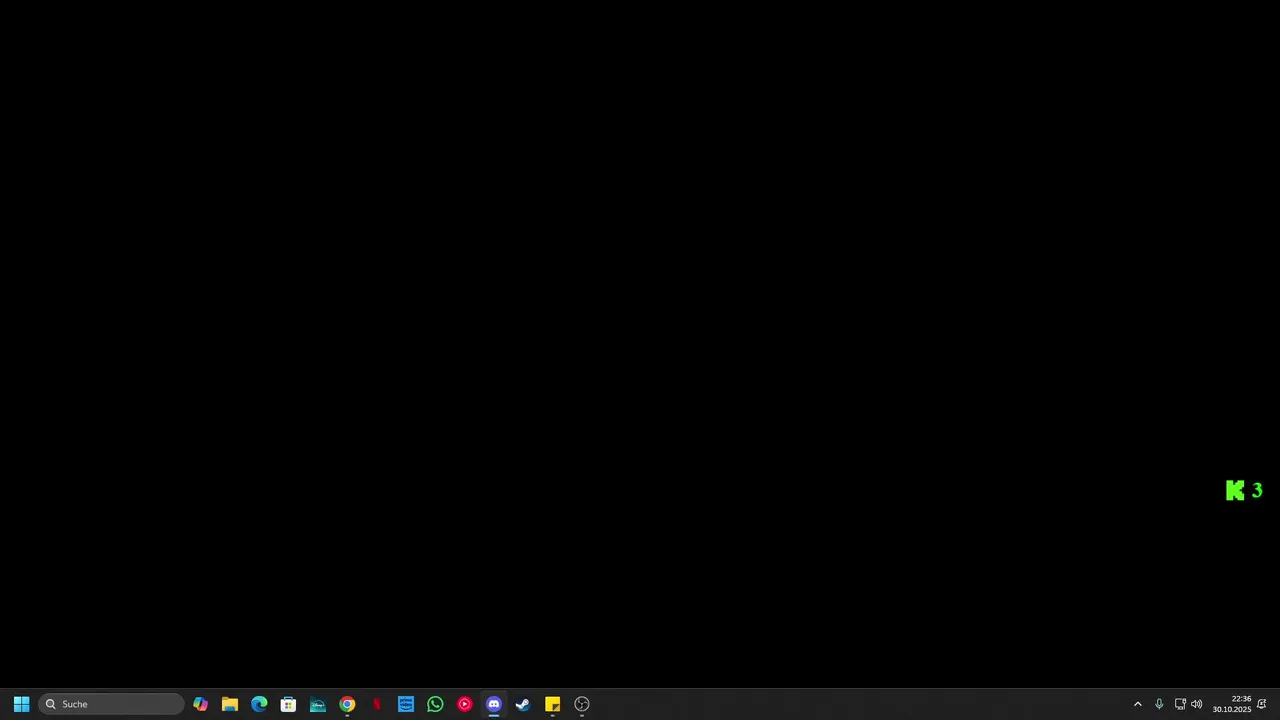Viewport: 1280px width, 720px height.
Task: Launch Prime Video from the taskbar
Action: click(406, 704)
